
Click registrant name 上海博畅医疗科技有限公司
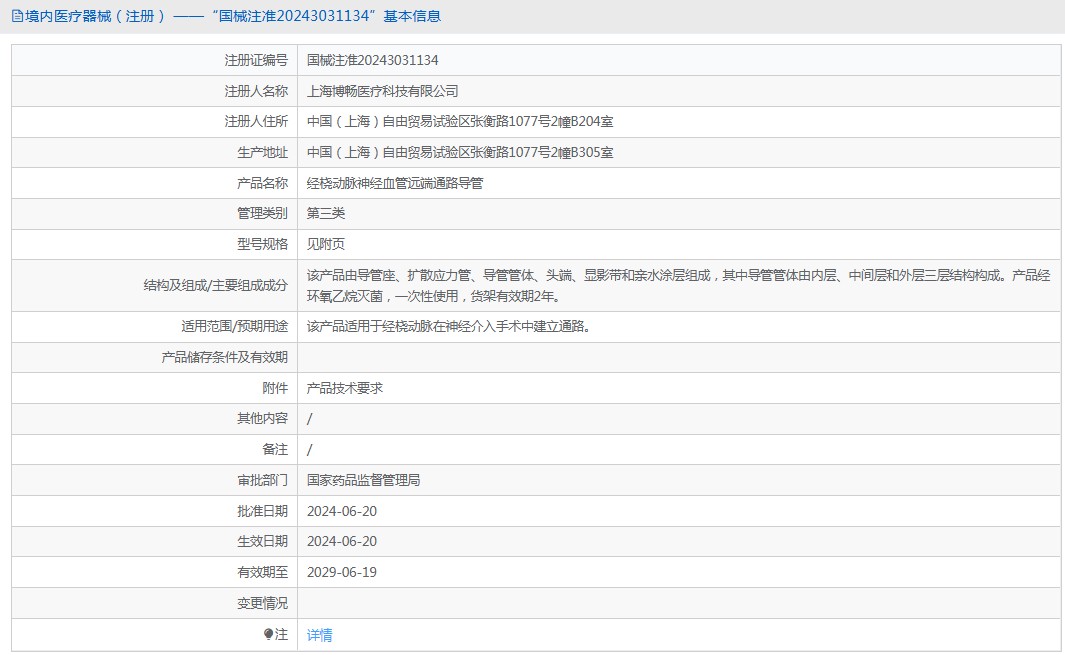(382, 91)
